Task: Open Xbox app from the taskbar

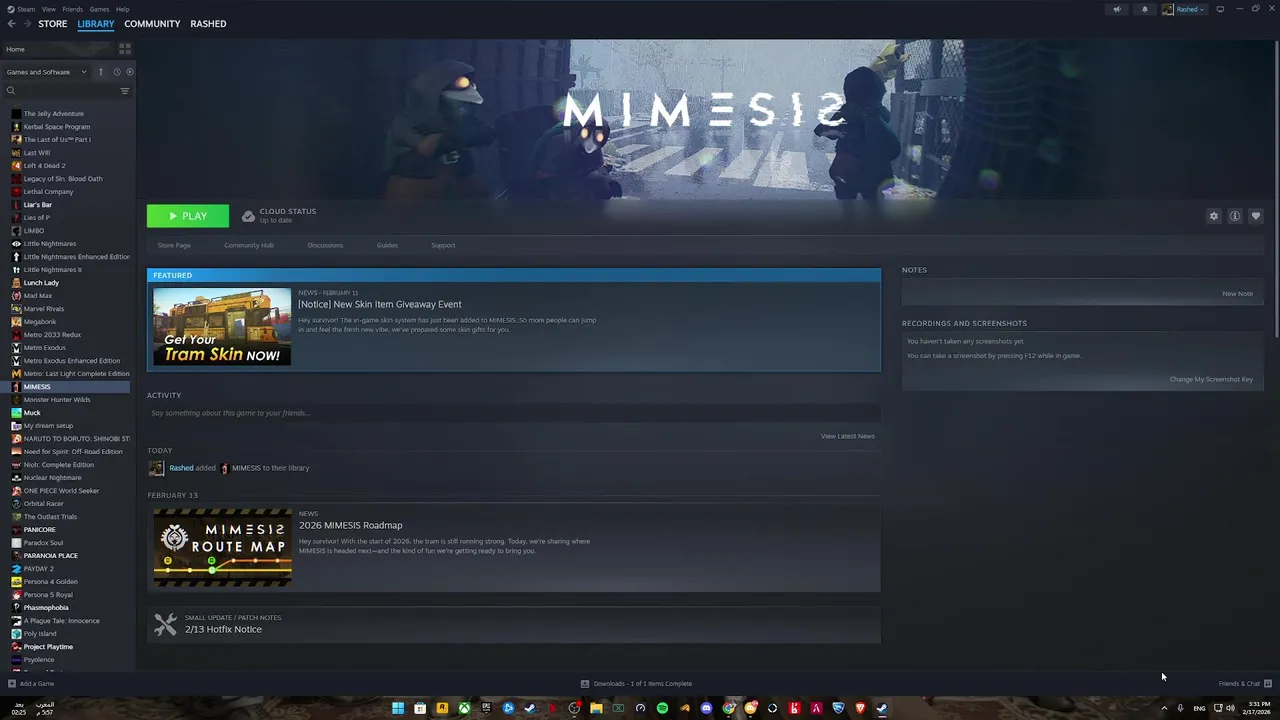Action: pyautogui.click(x=464, y=708)
